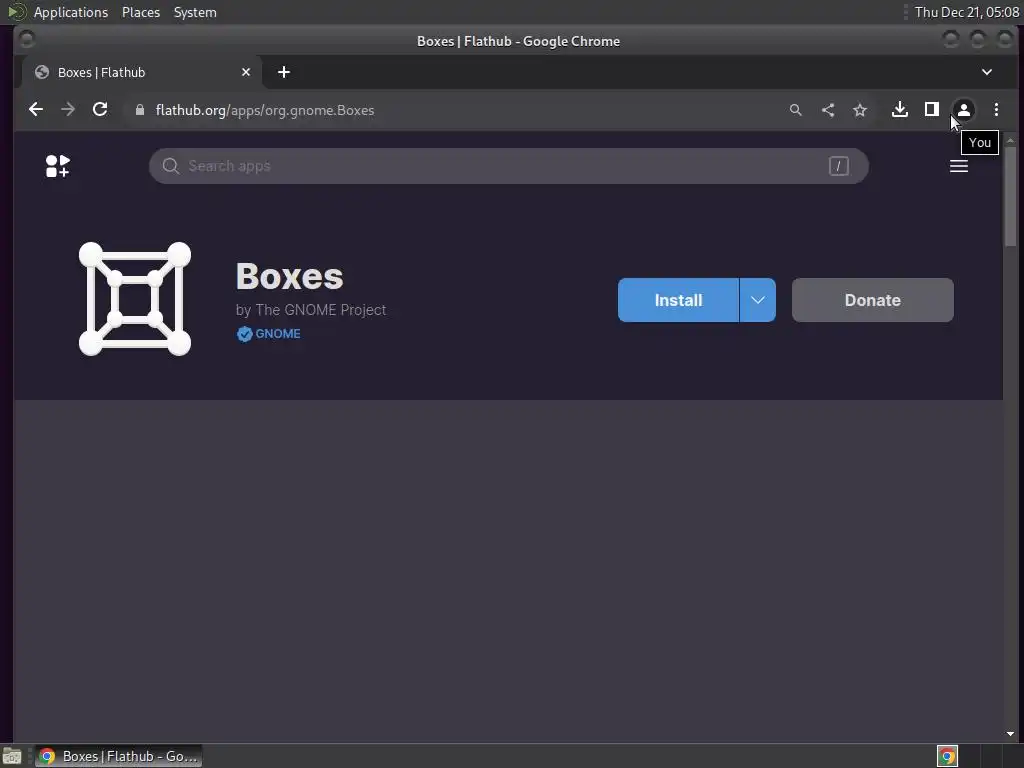Open Chrome profile 'You' icon

pos(964,110)
